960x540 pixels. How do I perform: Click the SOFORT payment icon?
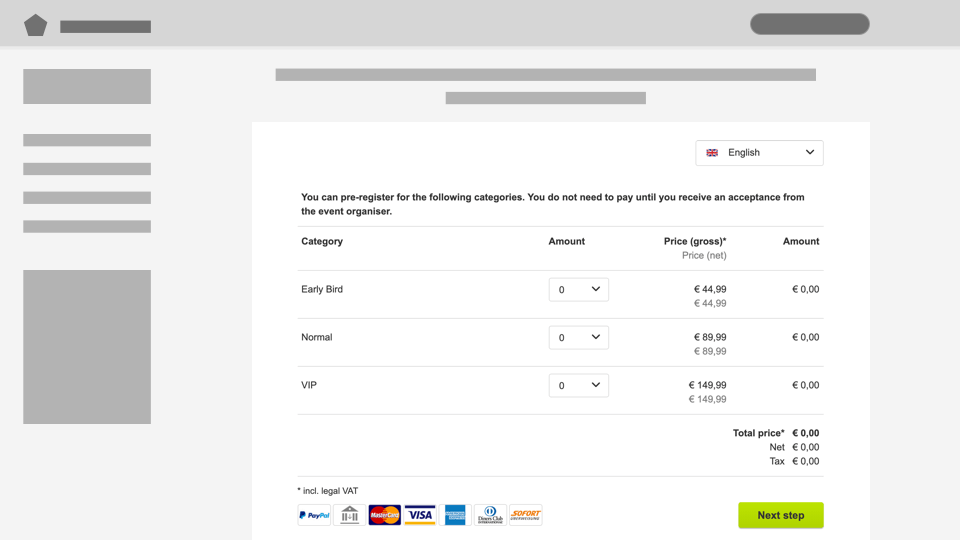tap(525, 516)
